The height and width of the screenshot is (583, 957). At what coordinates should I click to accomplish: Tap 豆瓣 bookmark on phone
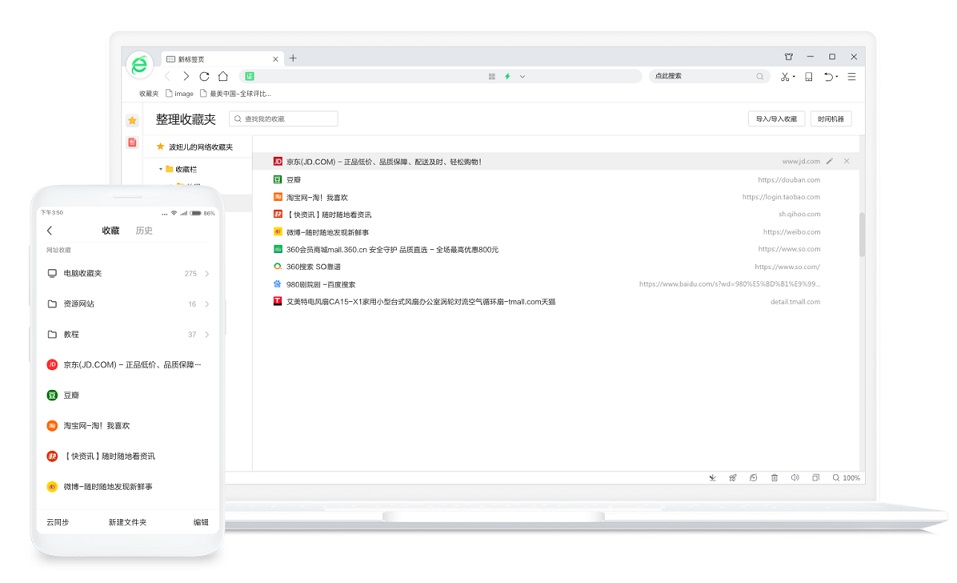[x=128, y=395]
